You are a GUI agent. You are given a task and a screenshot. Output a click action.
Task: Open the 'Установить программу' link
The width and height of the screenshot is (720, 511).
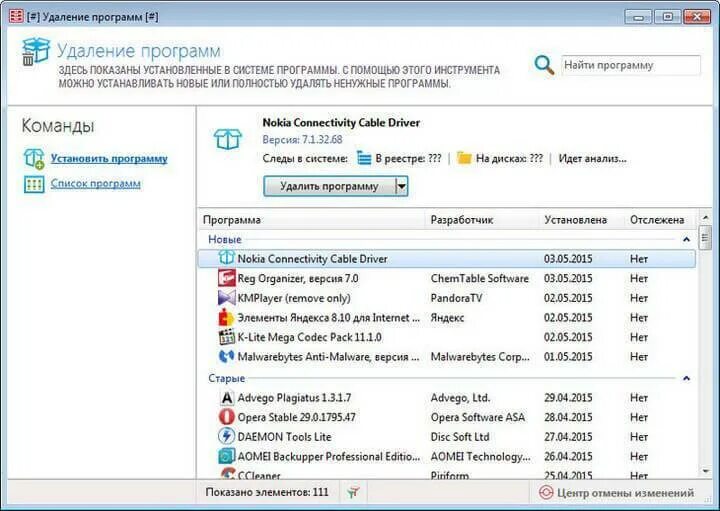(109, 159)
